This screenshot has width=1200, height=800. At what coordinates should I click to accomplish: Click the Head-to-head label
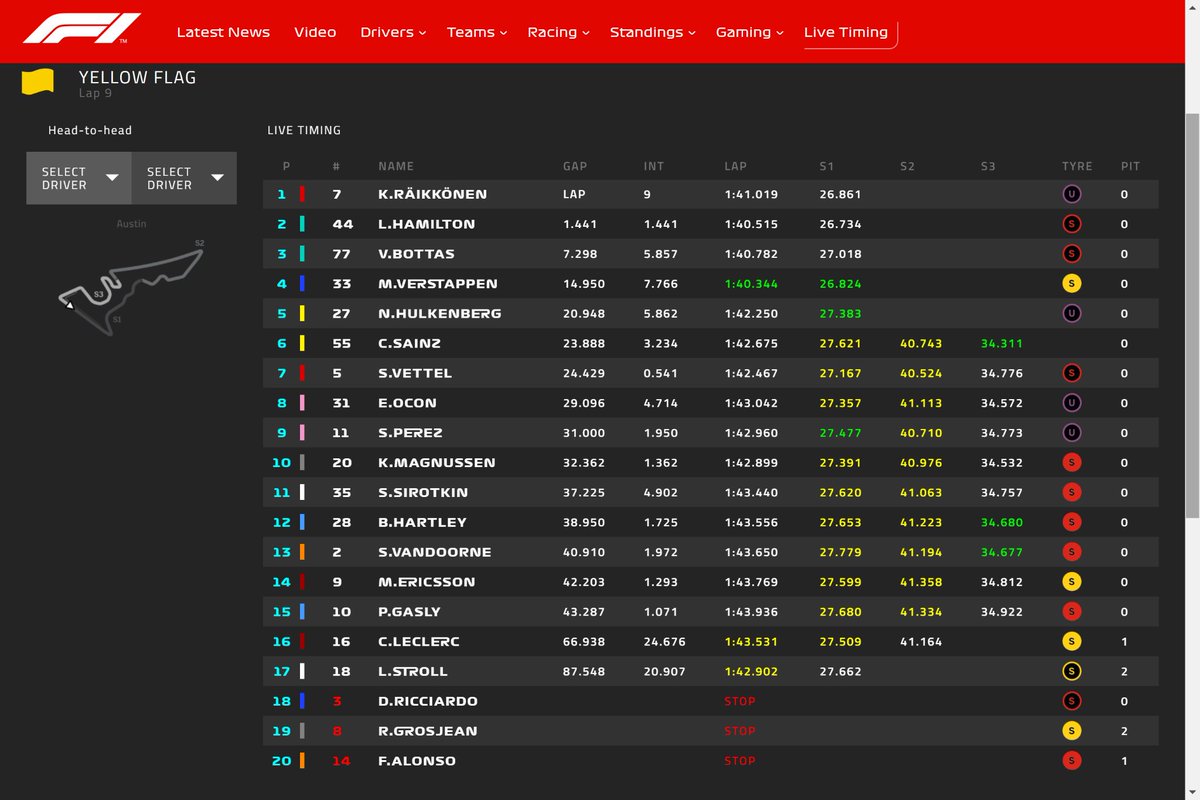(x=90, y=130)
